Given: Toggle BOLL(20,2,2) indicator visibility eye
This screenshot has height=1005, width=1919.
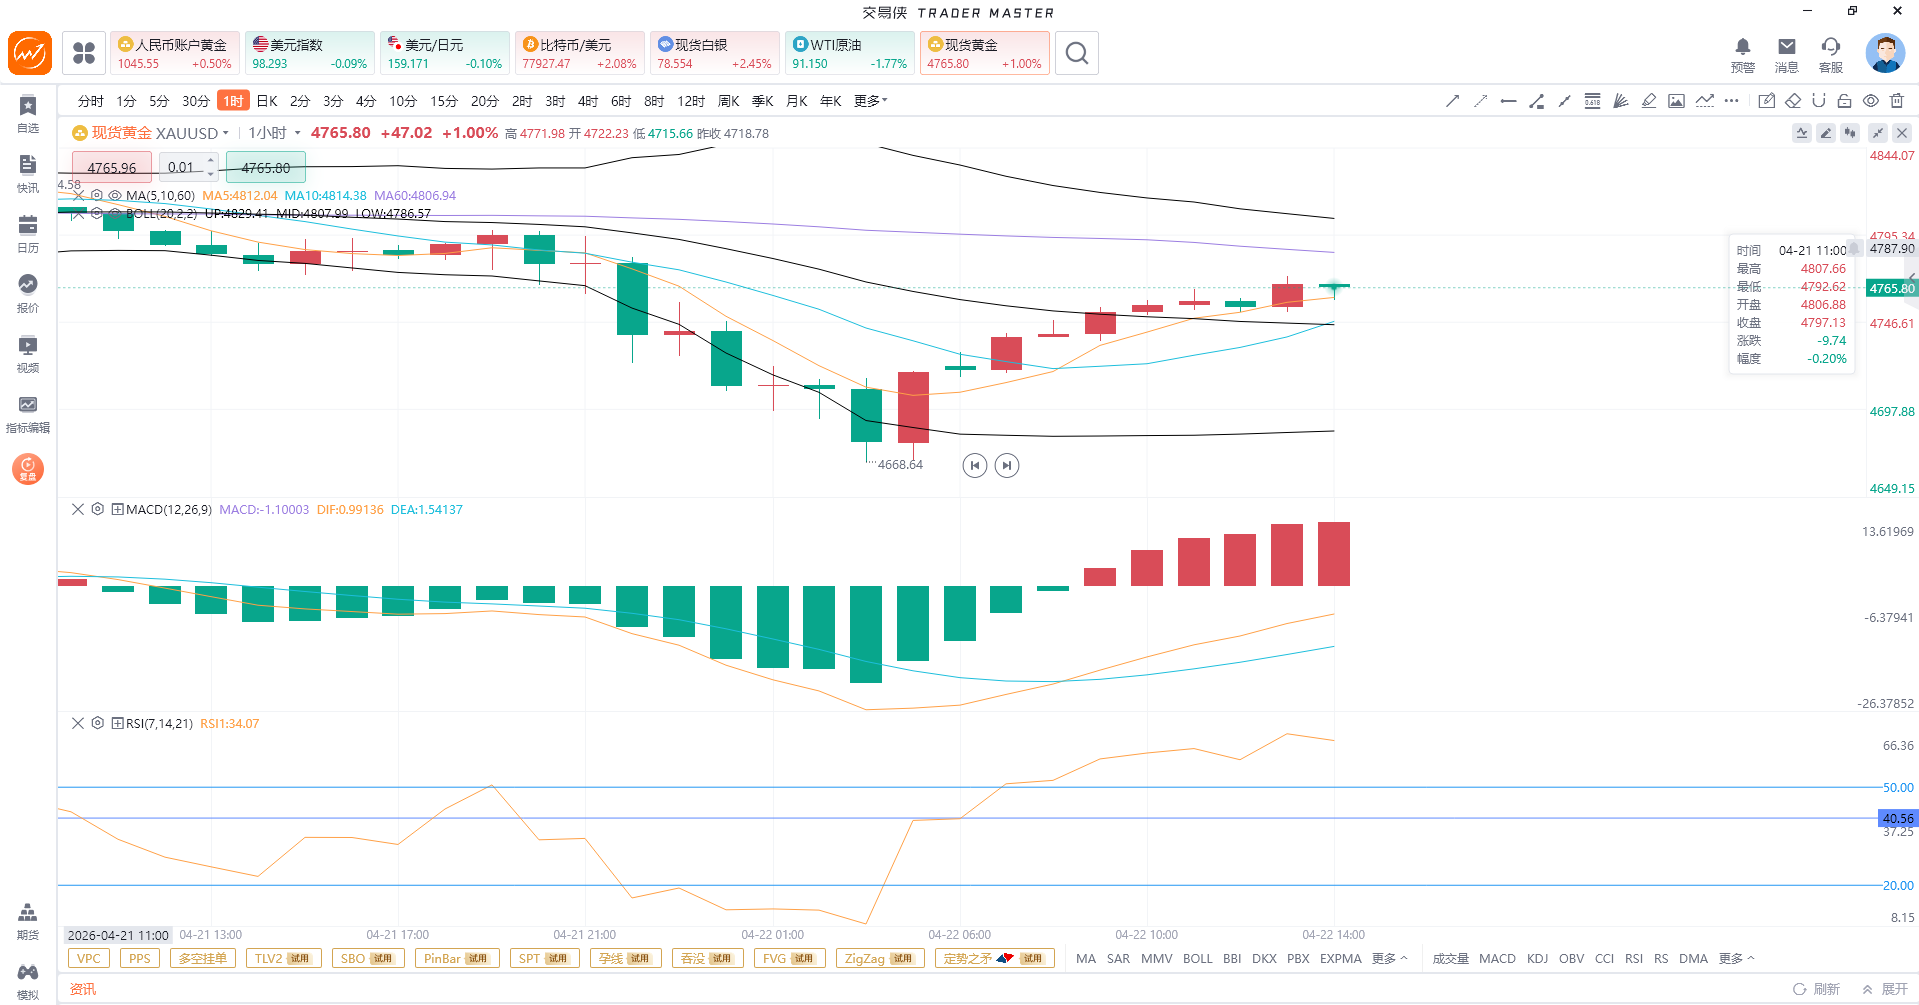Looking at the screenshot, I should [115, 213].
